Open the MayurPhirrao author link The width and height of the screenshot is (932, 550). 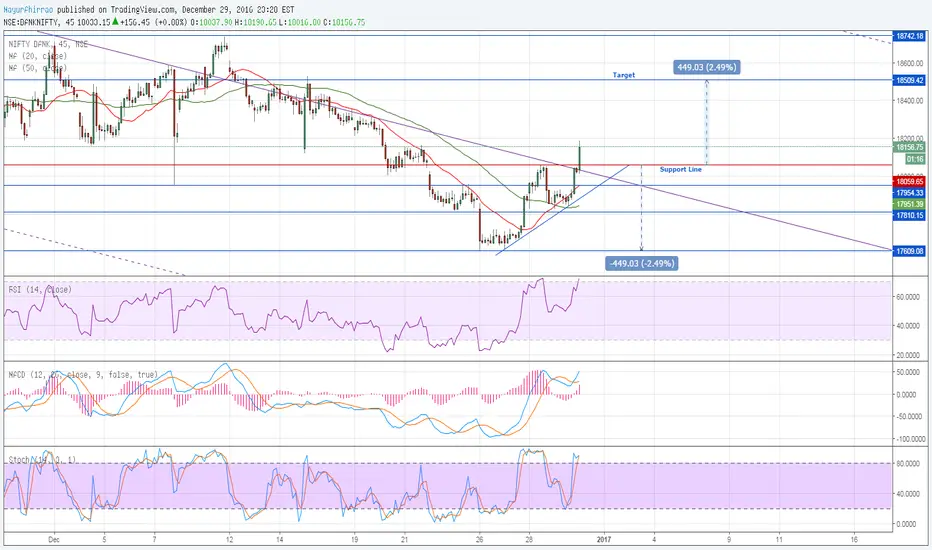29,10
